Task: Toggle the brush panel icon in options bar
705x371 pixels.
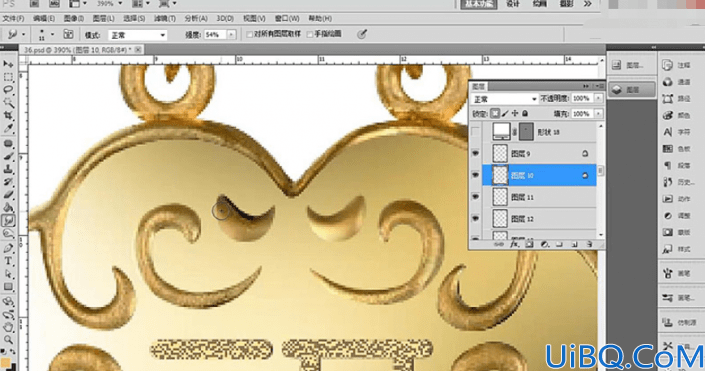Action: tap(68, 34)
